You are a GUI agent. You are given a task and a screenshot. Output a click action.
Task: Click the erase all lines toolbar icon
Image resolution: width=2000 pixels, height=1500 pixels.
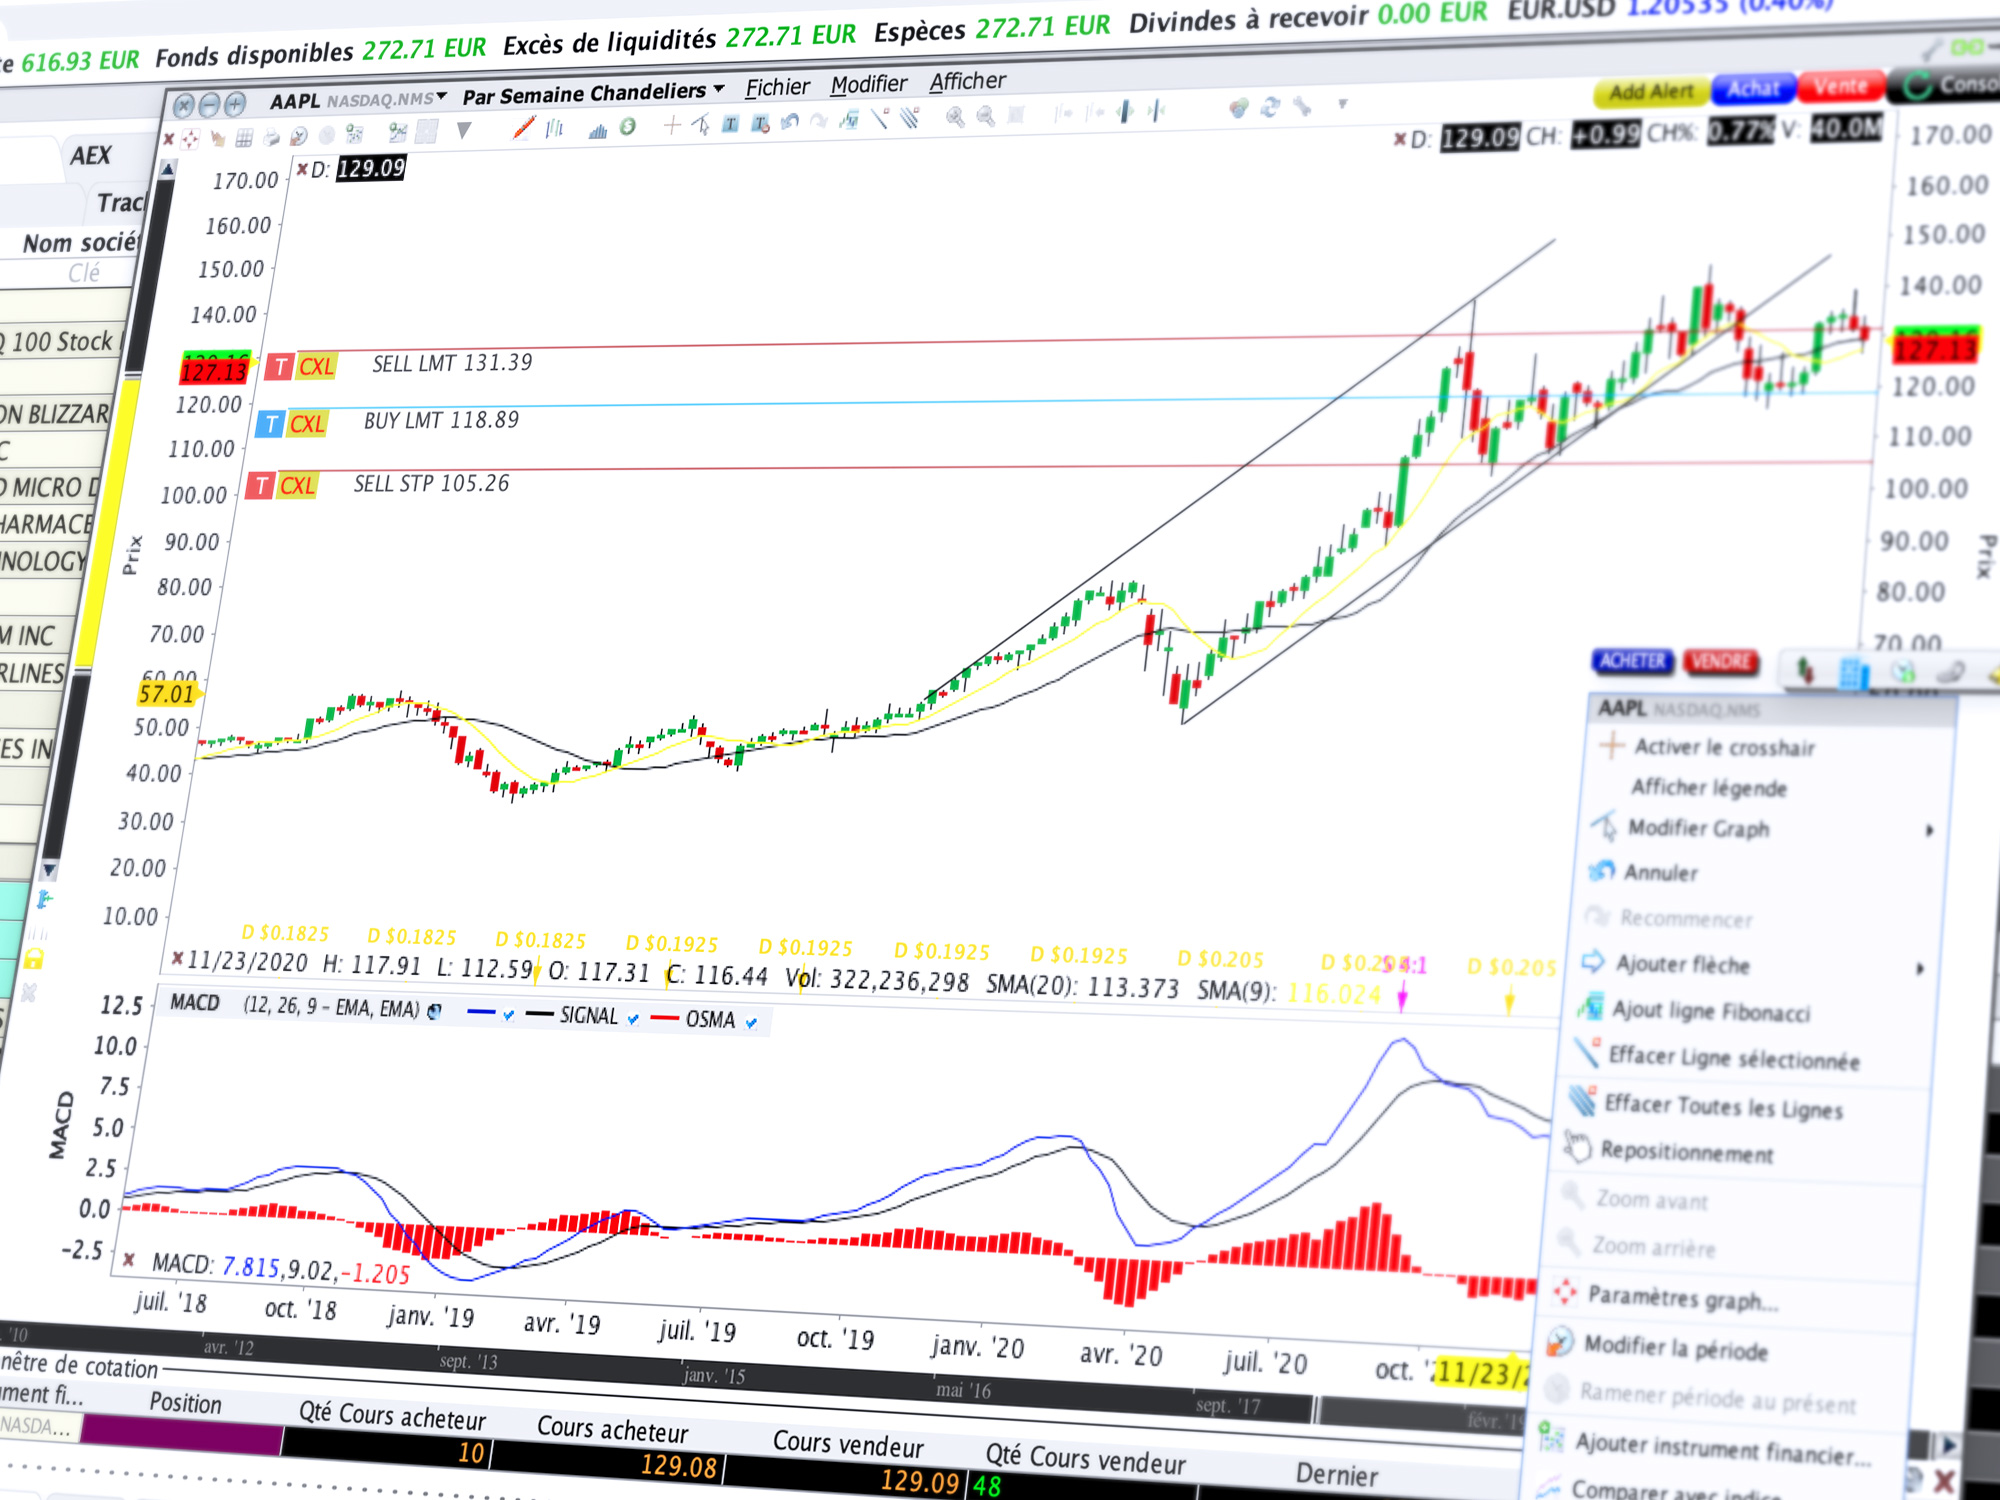pos(910,117)
